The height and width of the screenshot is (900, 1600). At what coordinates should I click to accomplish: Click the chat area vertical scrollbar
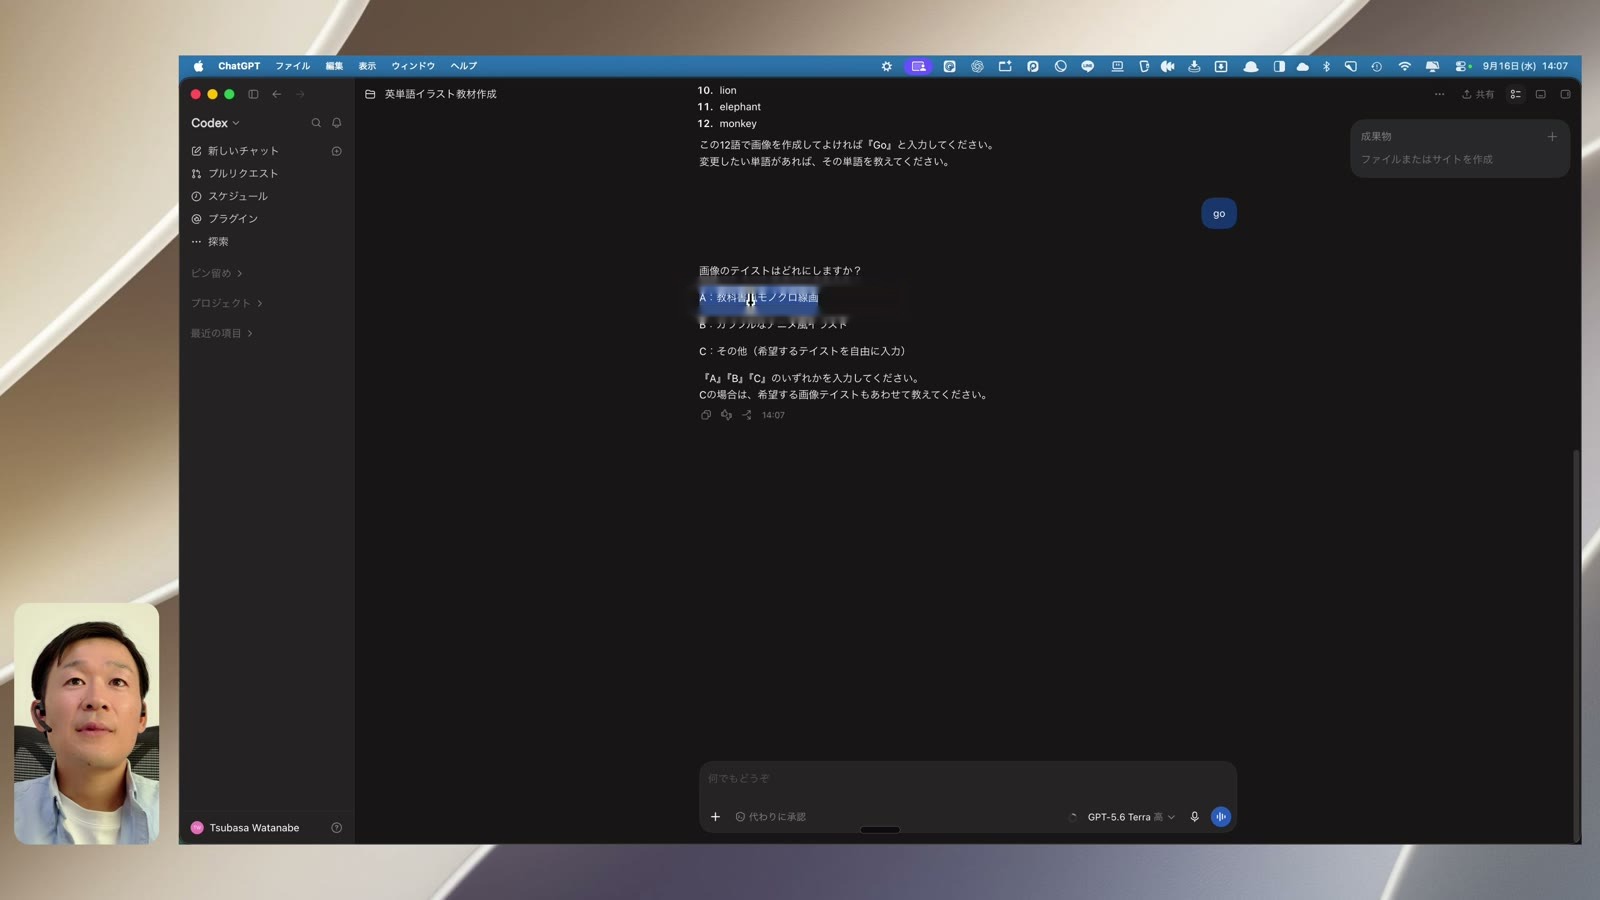pyautogui.click(x=1577, y=645)
